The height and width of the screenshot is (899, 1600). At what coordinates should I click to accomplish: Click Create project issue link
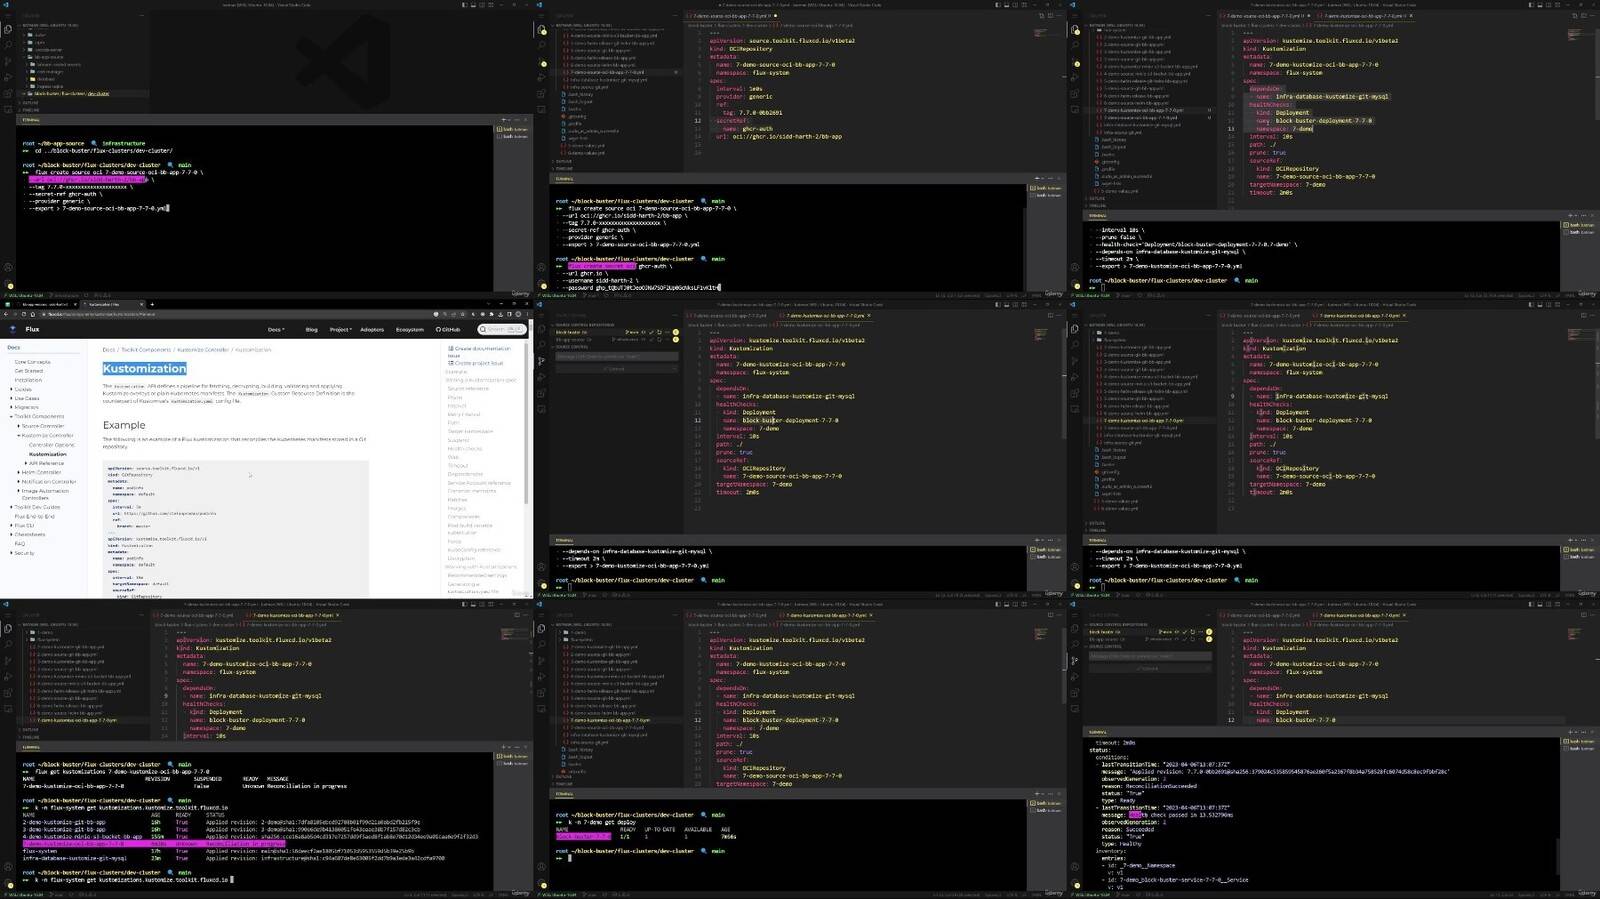475,363
